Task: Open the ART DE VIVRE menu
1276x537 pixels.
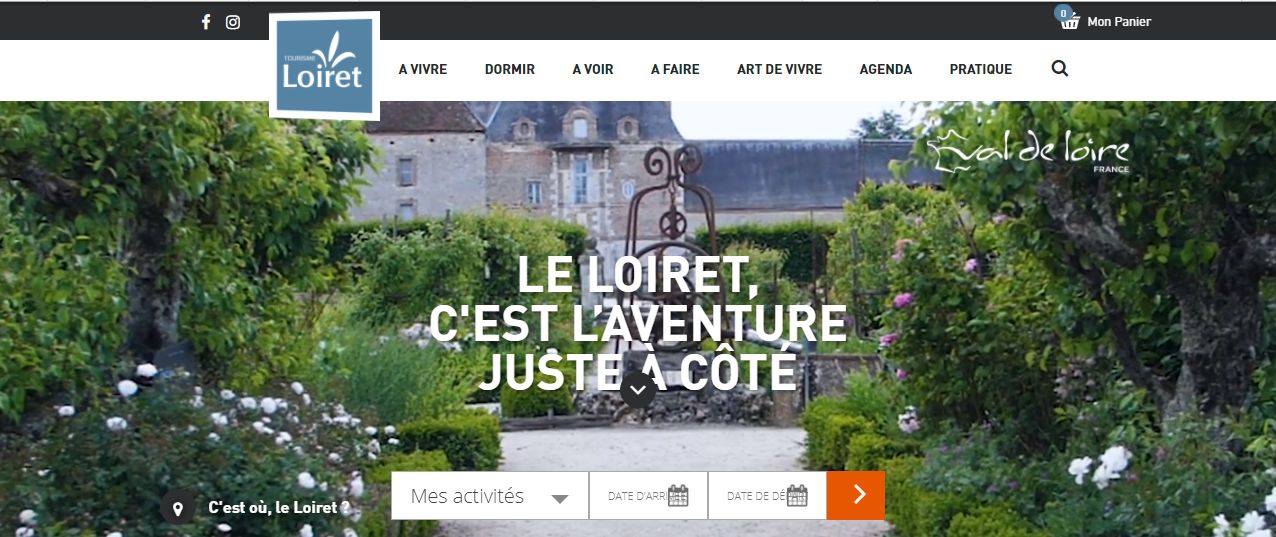Action: click(780, 70)
